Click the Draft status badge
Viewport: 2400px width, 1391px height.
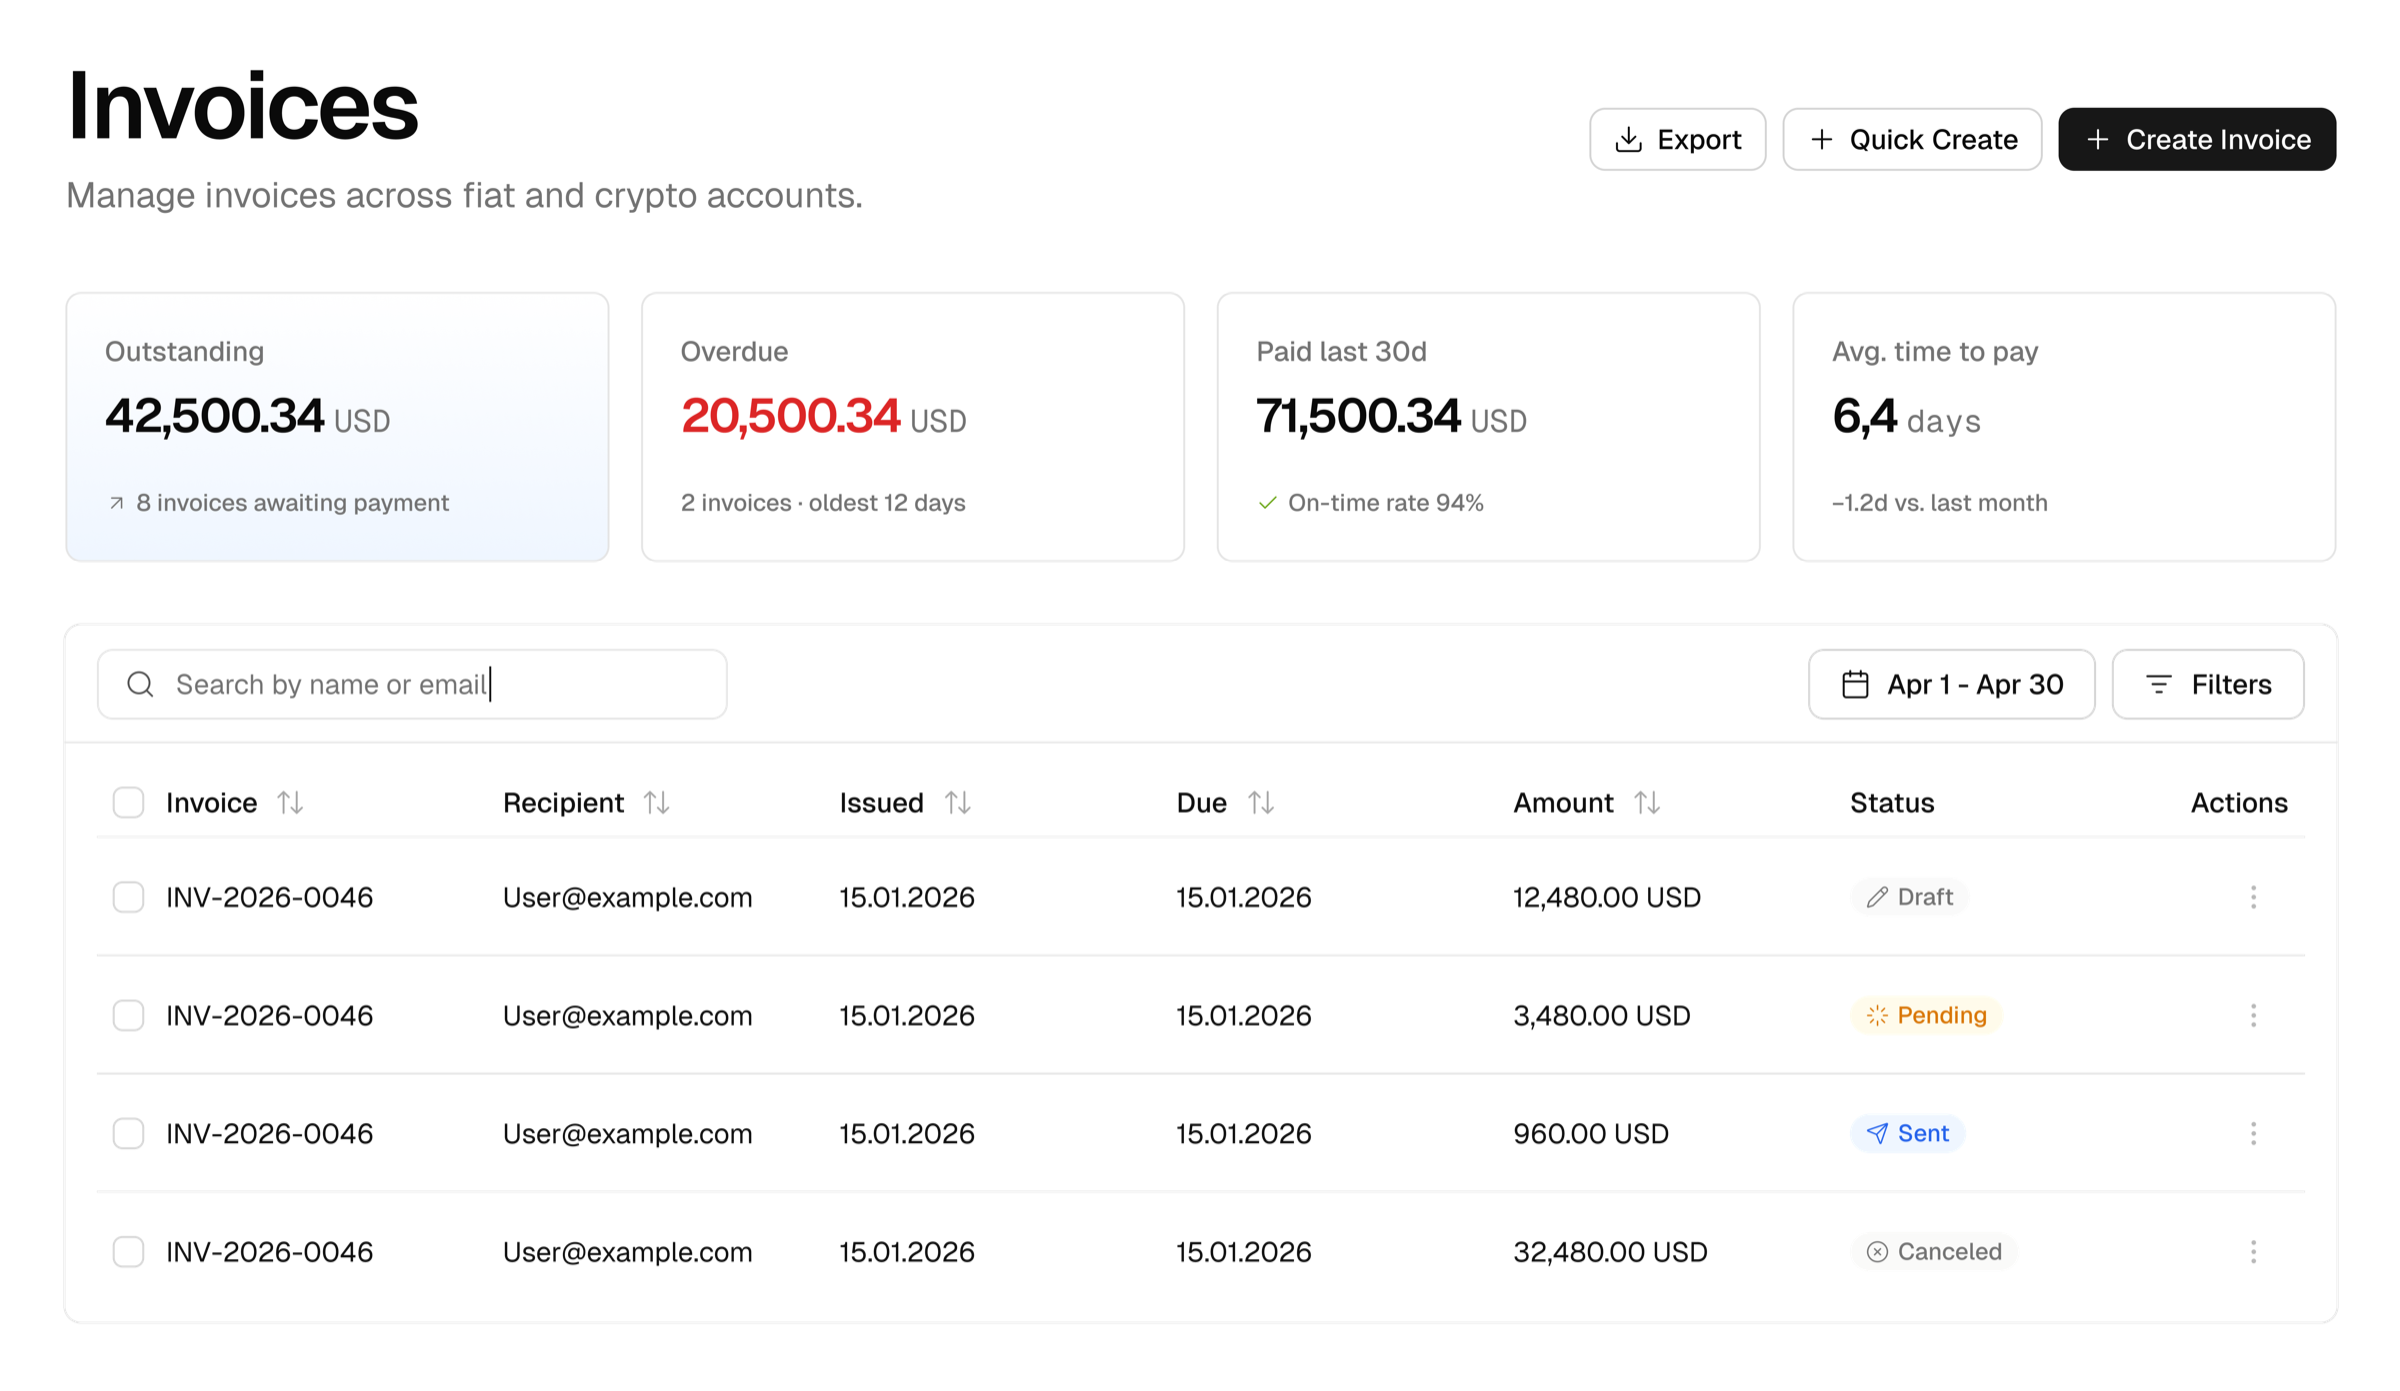point(1909,897)
